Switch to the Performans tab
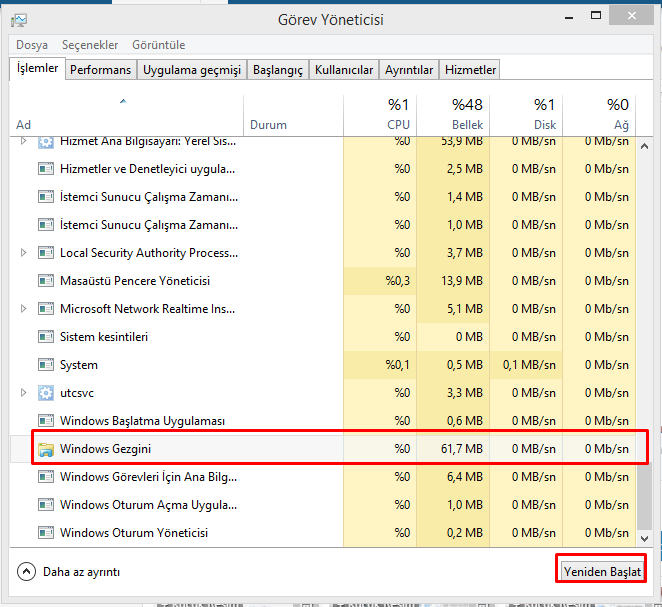This screenshot has height=607, width=662. point(100,70)
